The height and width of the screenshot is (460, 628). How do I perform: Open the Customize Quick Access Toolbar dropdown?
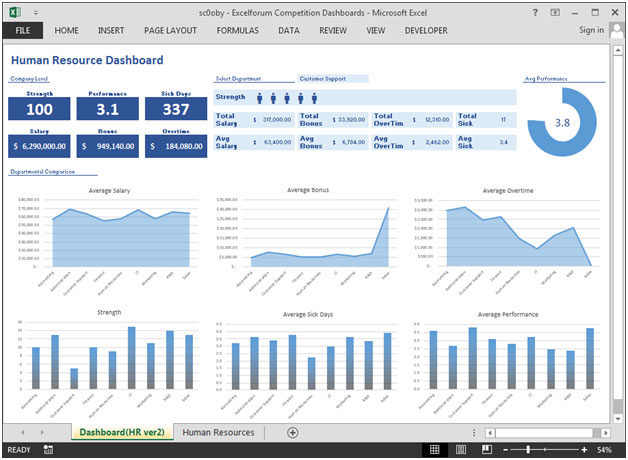click(x=36, y=13)
